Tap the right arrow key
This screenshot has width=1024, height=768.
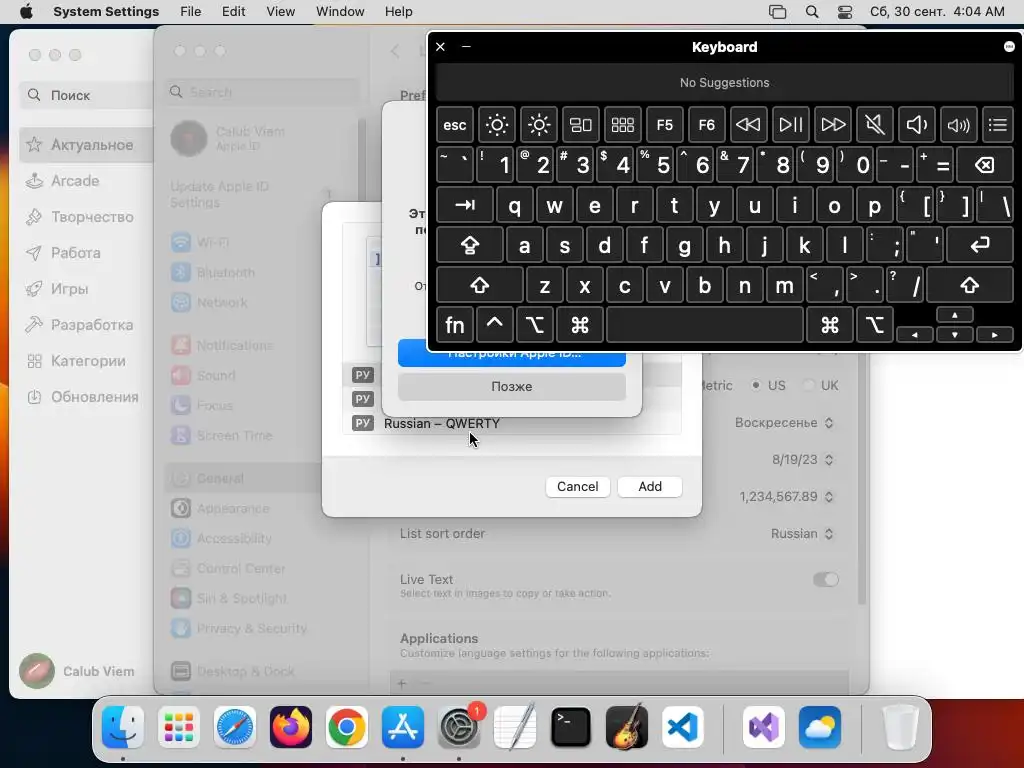click(x=995, y=334)
